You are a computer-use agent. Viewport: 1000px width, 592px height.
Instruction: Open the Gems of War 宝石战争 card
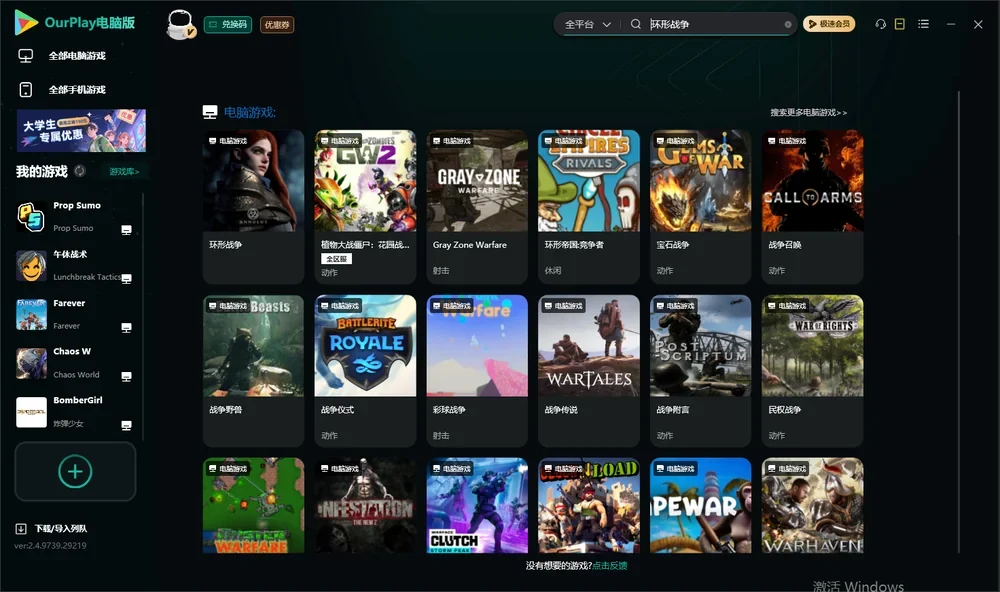click(700, 207)
